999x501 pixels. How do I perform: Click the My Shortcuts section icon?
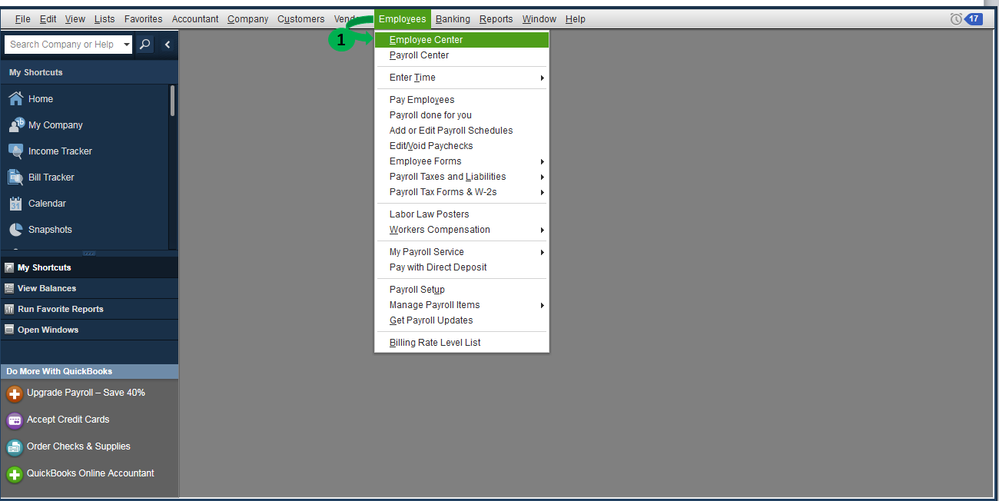point(9,268)
